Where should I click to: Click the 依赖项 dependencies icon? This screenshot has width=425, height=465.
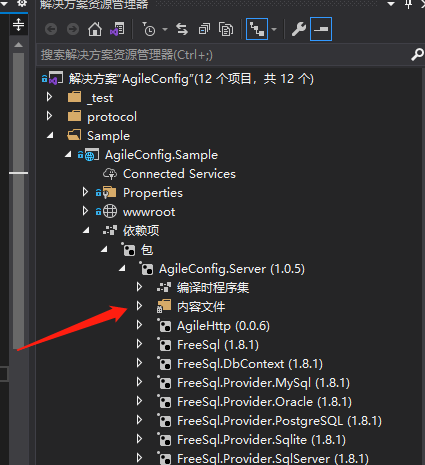[x=110, y=231]
